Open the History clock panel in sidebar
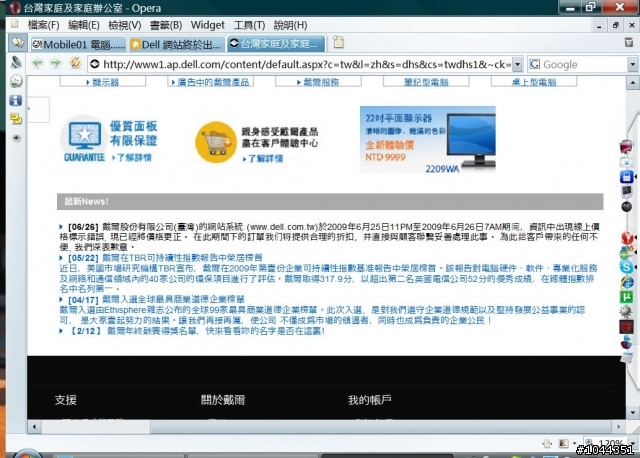Viewport: 640px width, 458px height. [x=16, y=81]
